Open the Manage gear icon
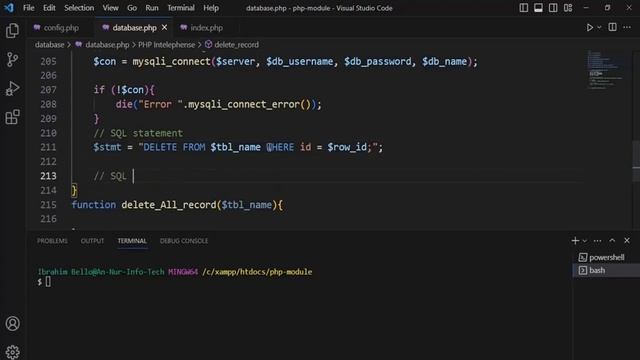Image resolution: width=640 pixels, height=360 pixels. 13,351
